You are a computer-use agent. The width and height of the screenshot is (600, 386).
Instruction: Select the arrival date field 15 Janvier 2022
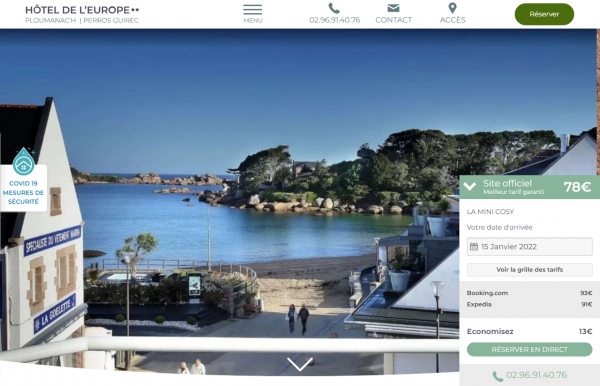point(530,246)
